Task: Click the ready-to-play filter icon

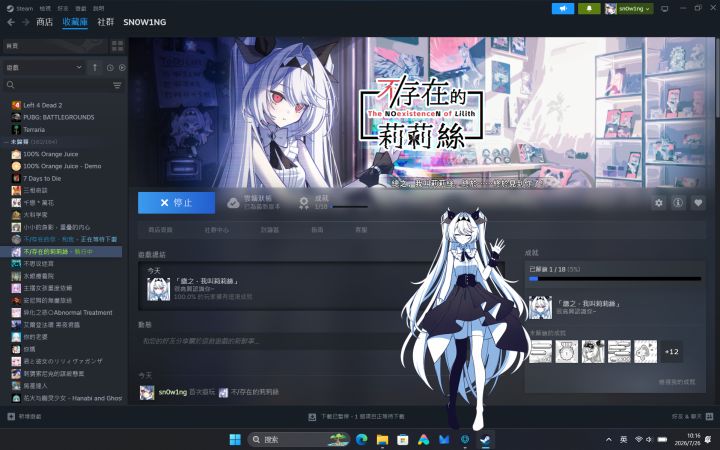Action: coord(122,68)
